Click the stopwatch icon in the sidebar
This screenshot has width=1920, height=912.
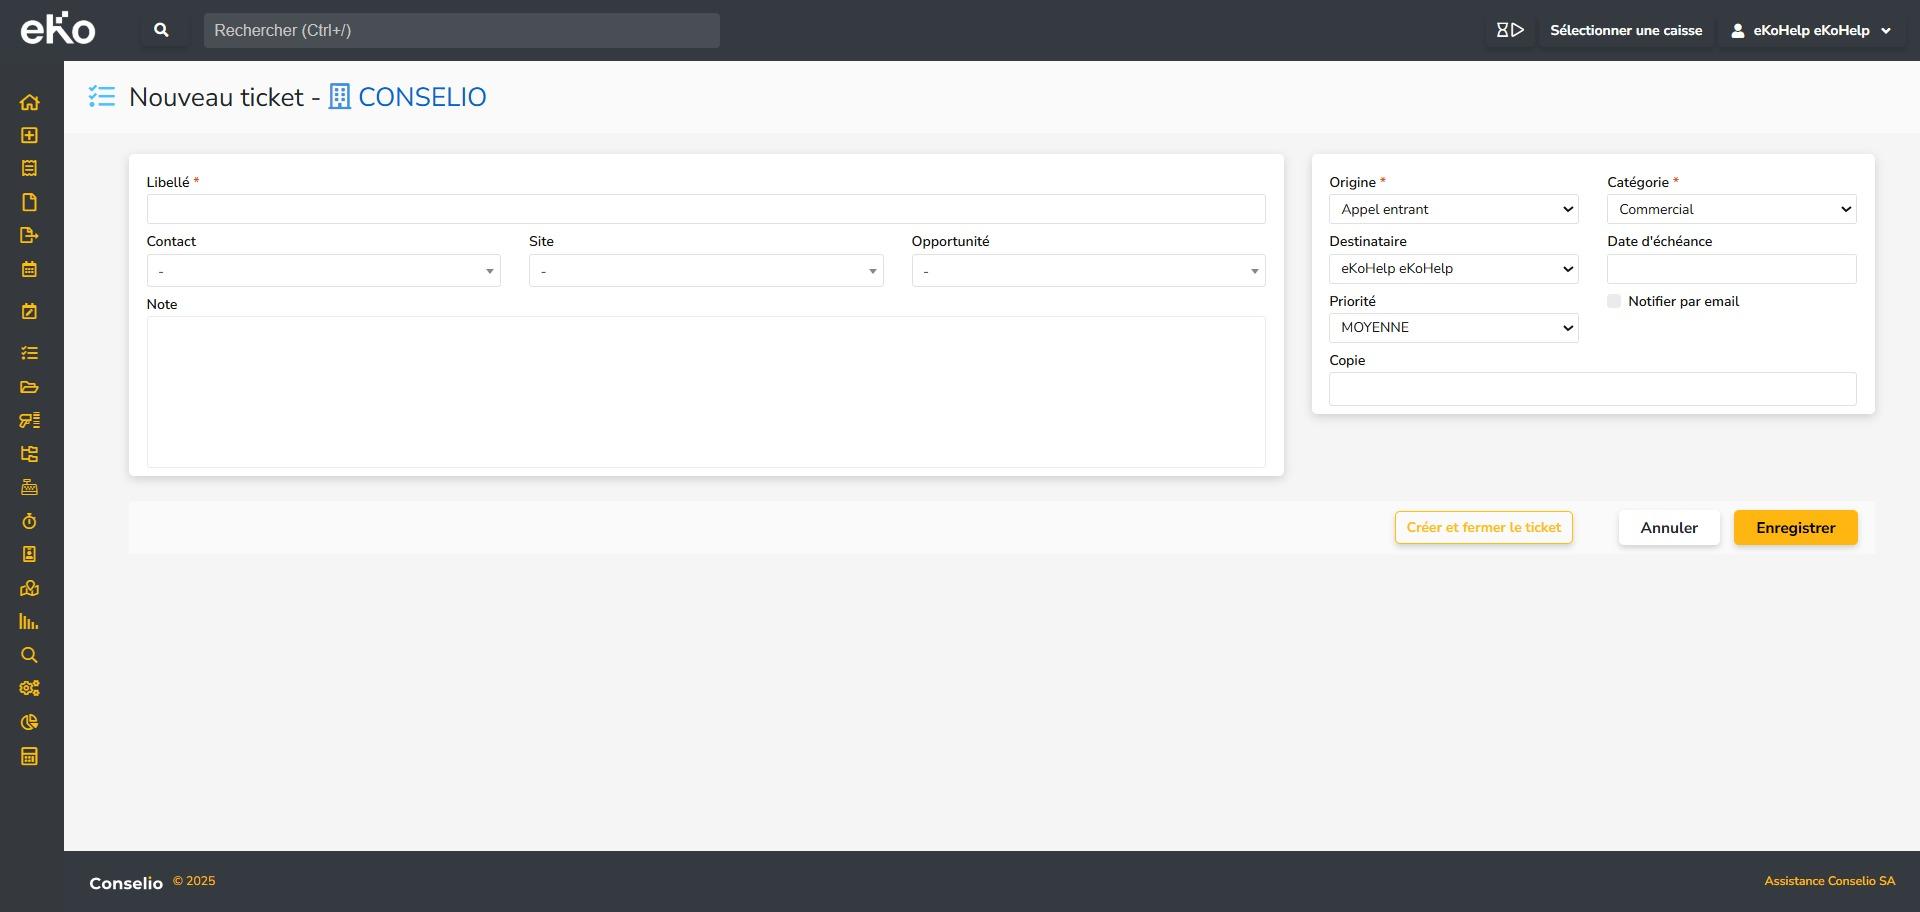[x=29, y=521]
